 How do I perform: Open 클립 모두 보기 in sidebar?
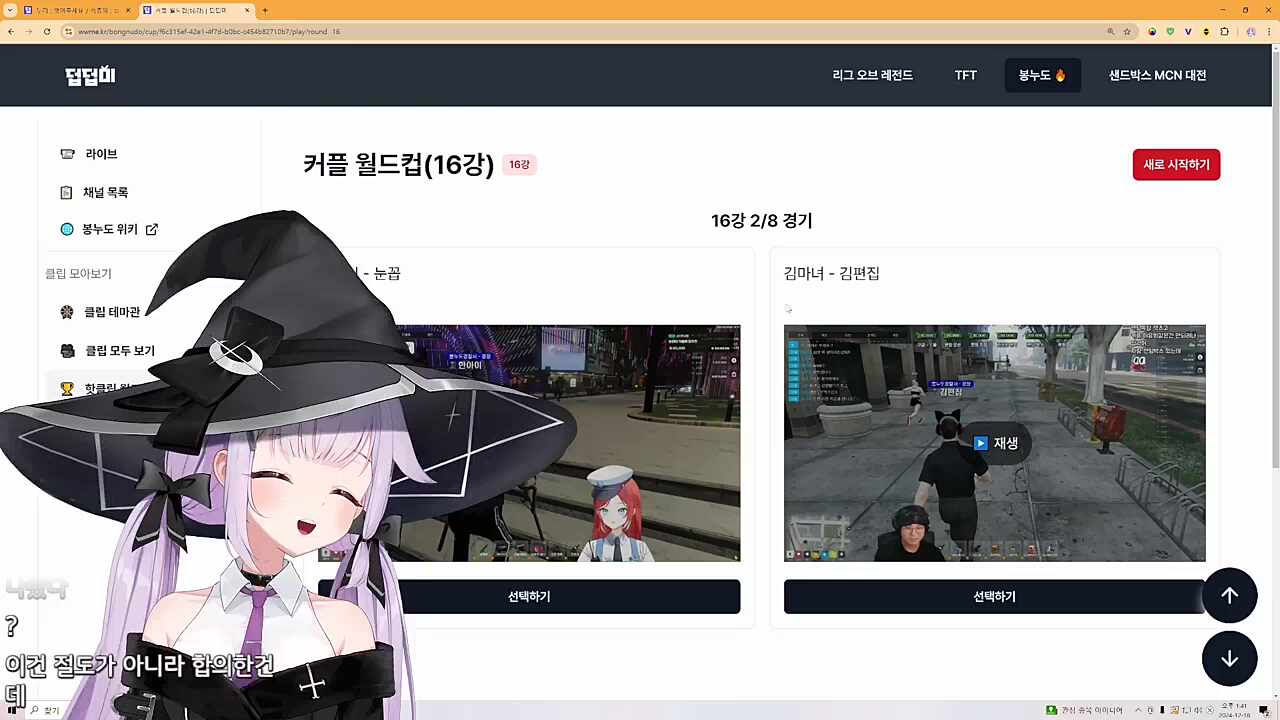pos(120,350)
